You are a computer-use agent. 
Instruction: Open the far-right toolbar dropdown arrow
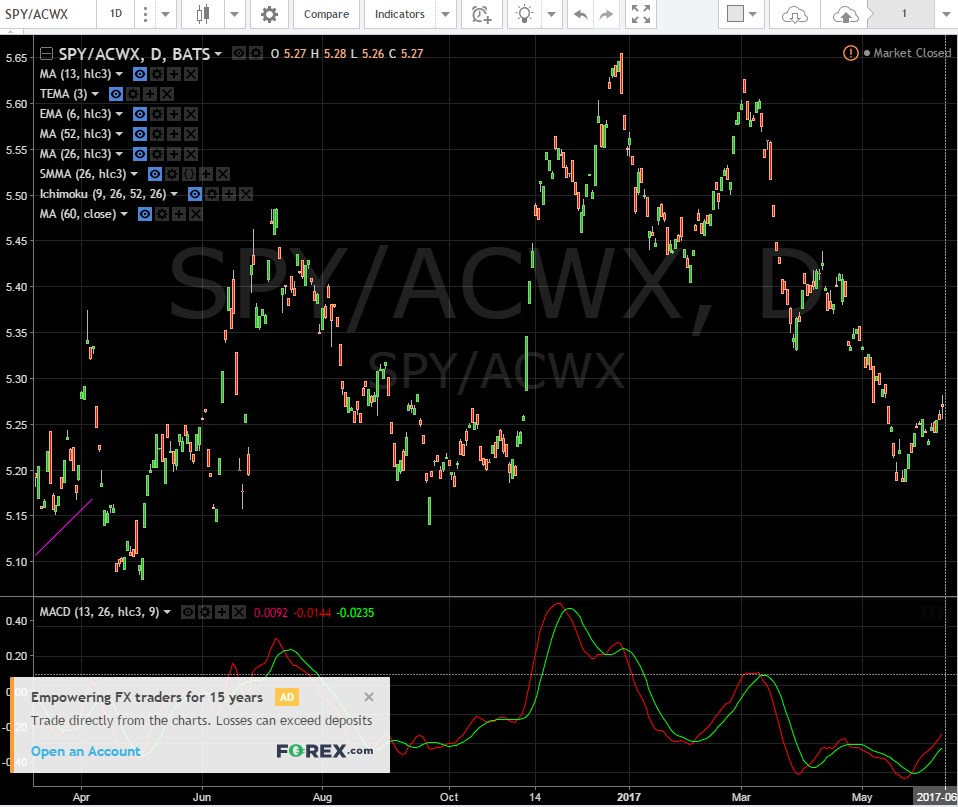coord(946,14)
